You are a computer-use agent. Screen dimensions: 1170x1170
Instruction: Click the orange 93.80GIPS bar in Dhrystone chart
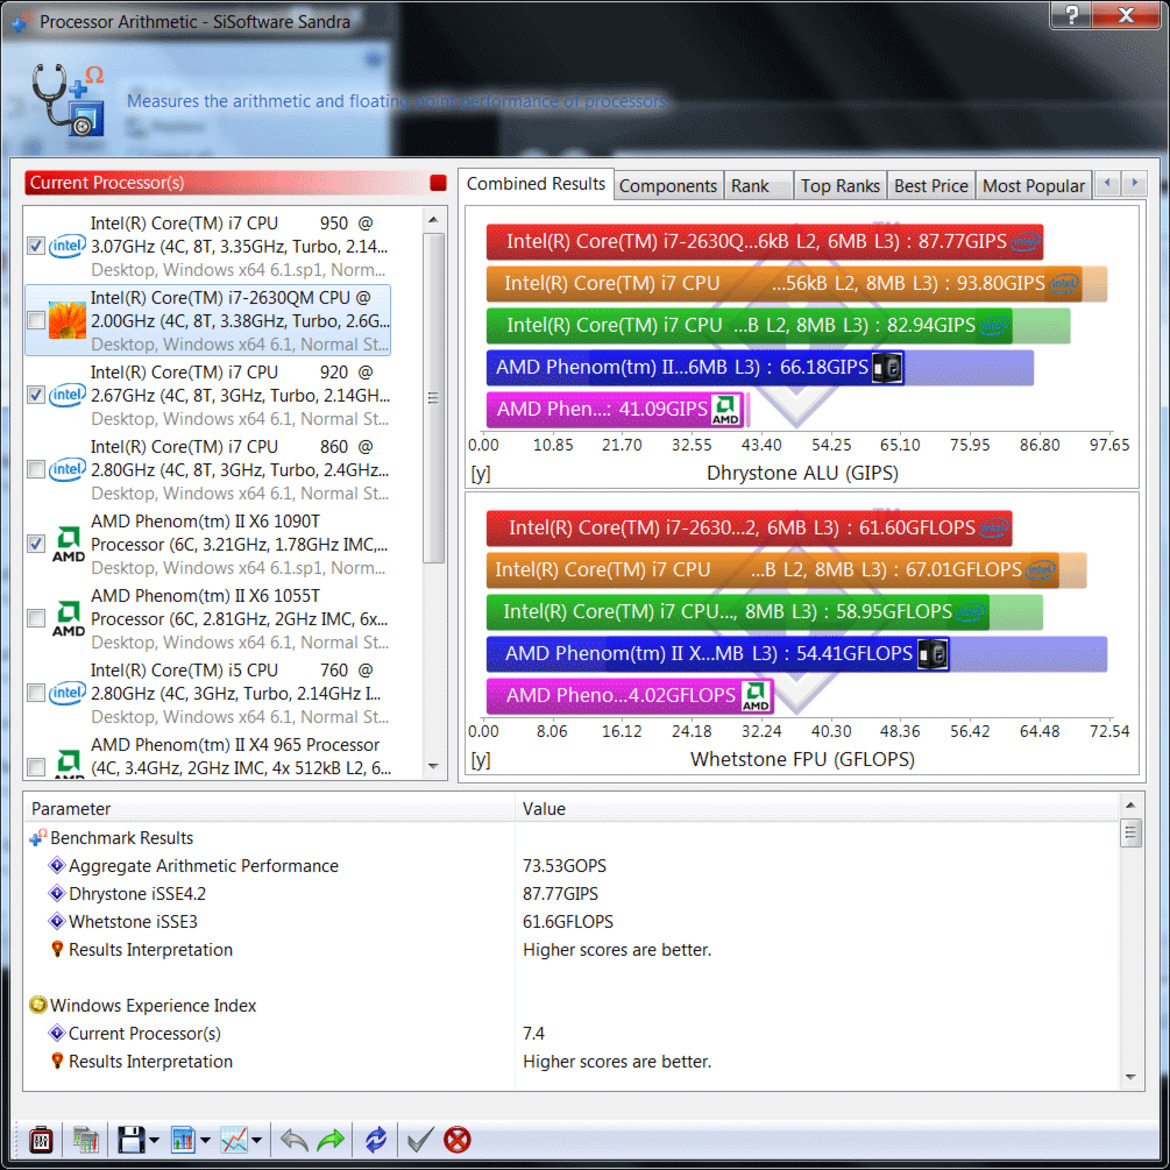click(784, 284)
